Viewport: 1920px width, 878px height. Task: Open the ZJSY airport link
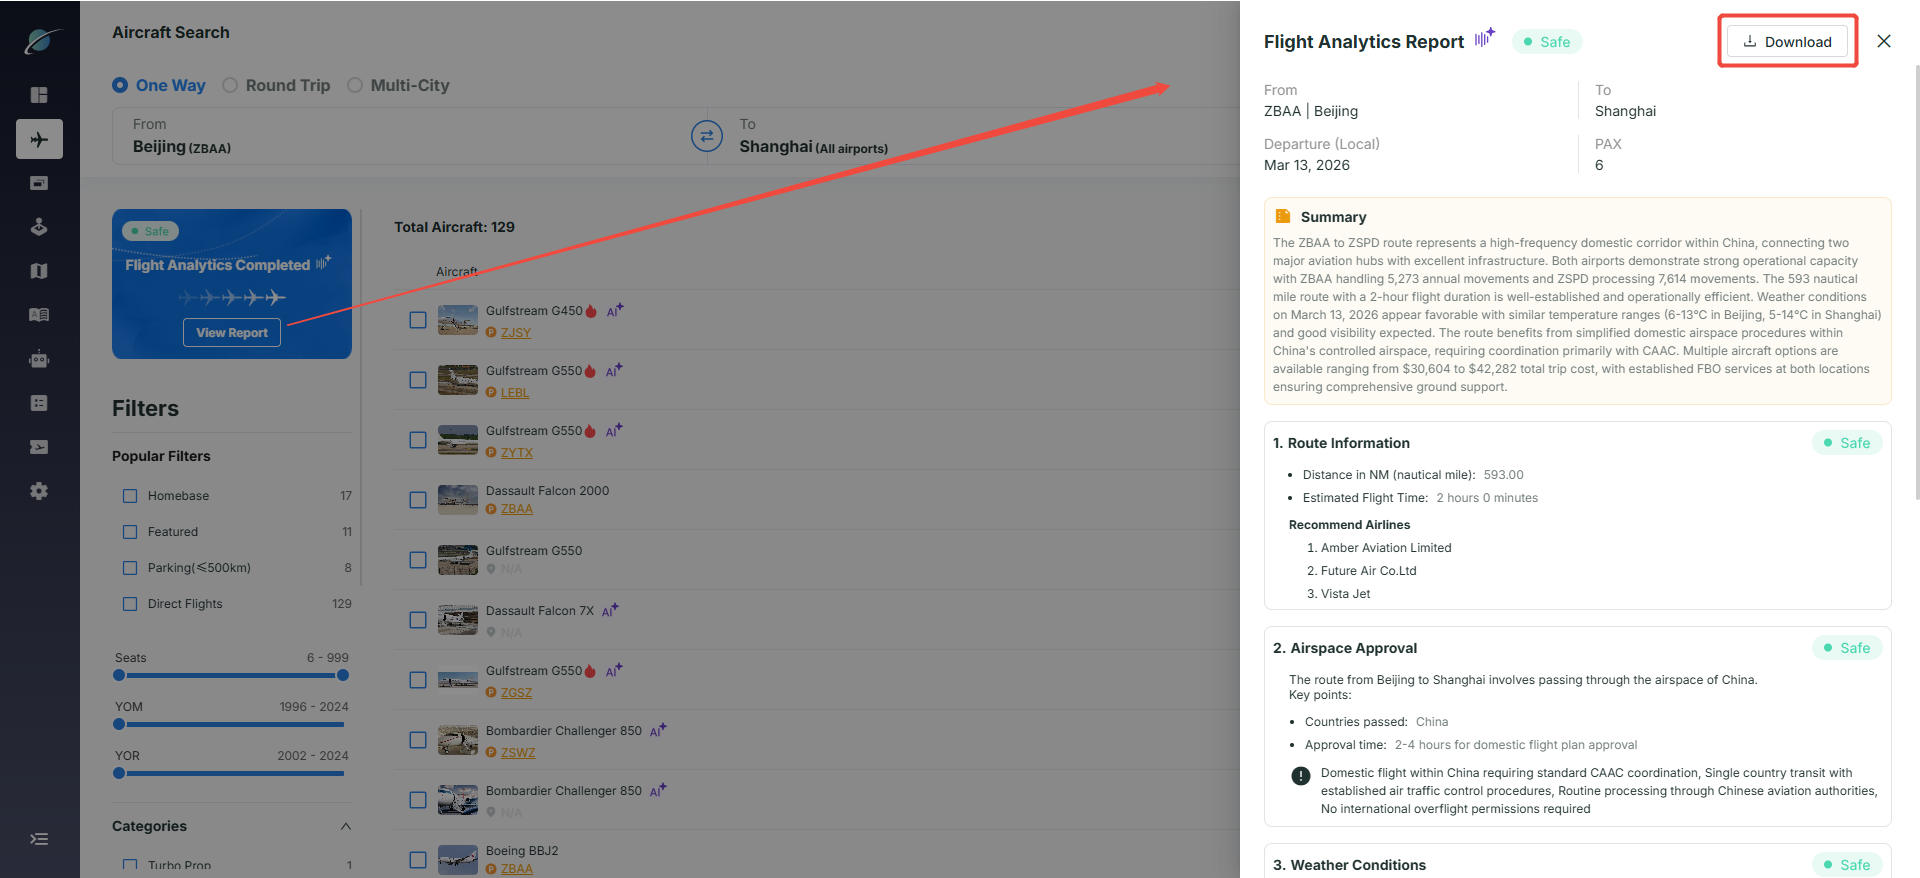click(x=516, y=333)
